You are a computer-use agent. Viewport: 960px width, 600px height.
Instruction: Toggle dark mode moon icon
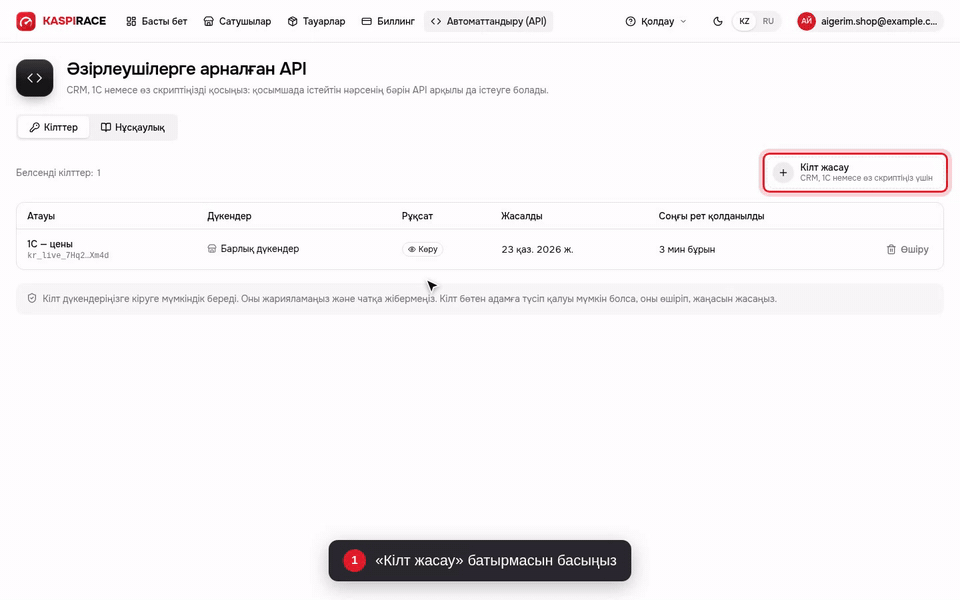coord(718,21)
